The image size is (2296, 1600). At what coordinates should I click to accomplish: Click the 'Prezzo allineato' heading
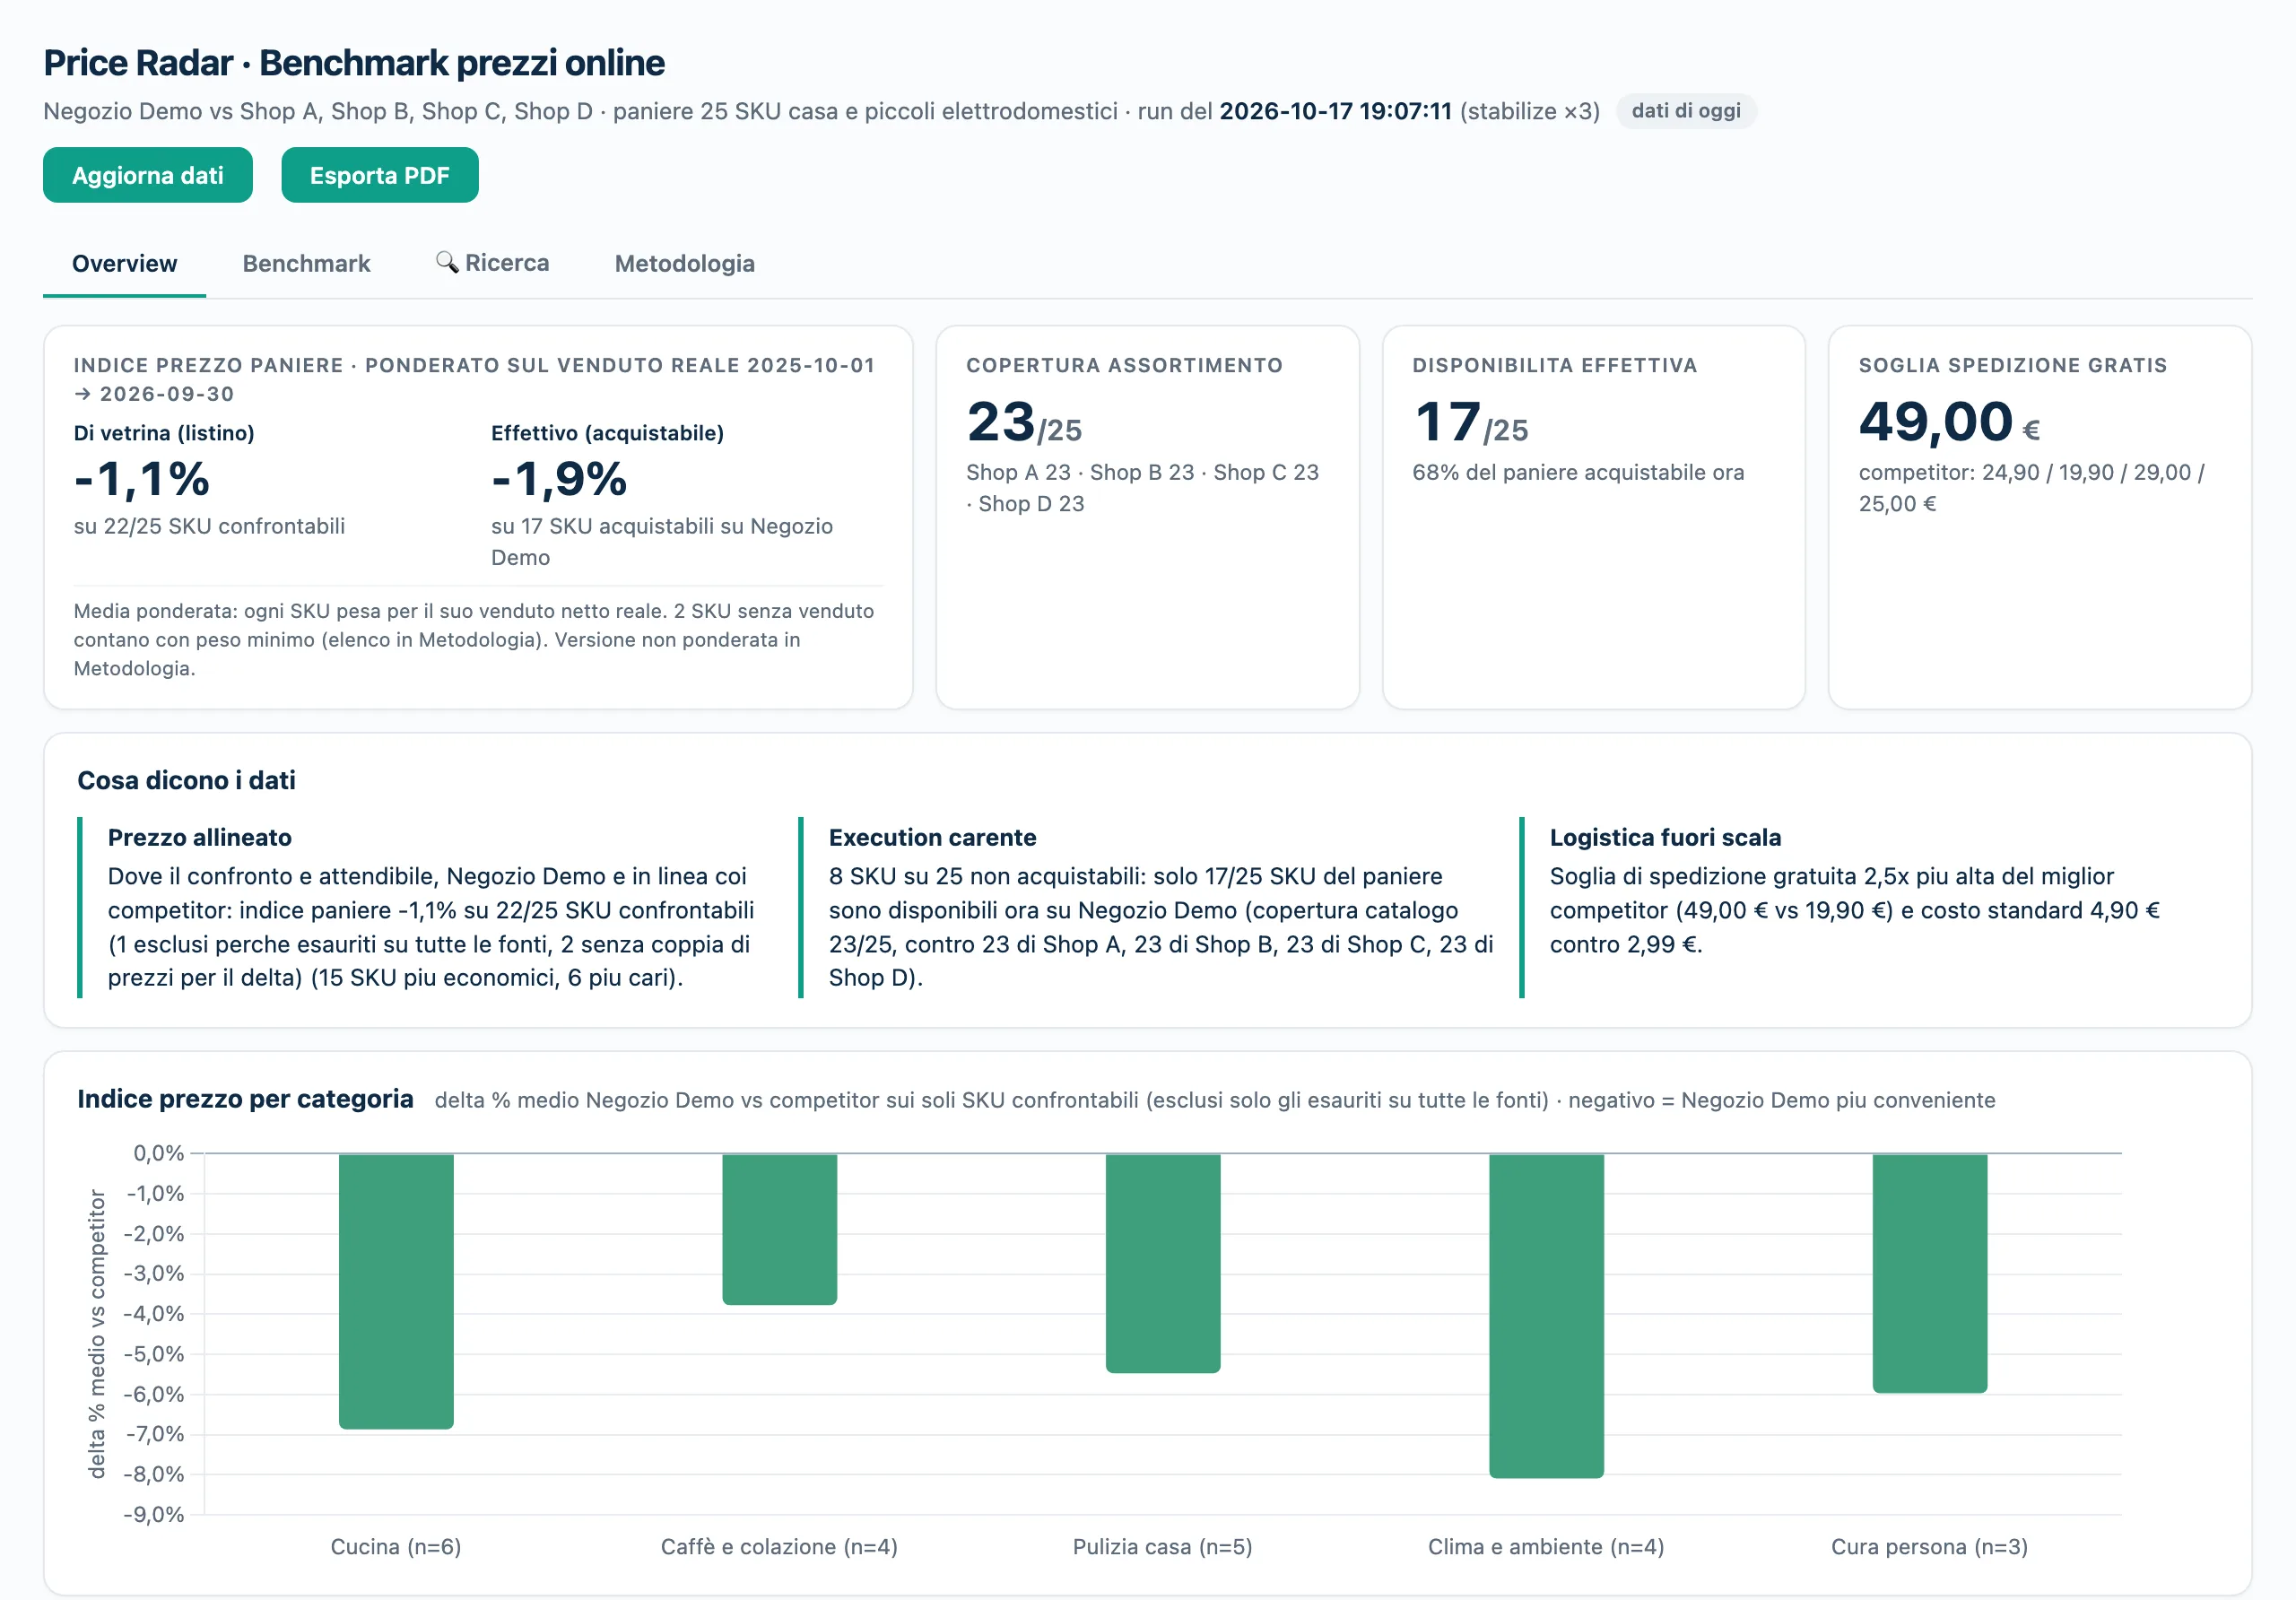click(200, 837)
